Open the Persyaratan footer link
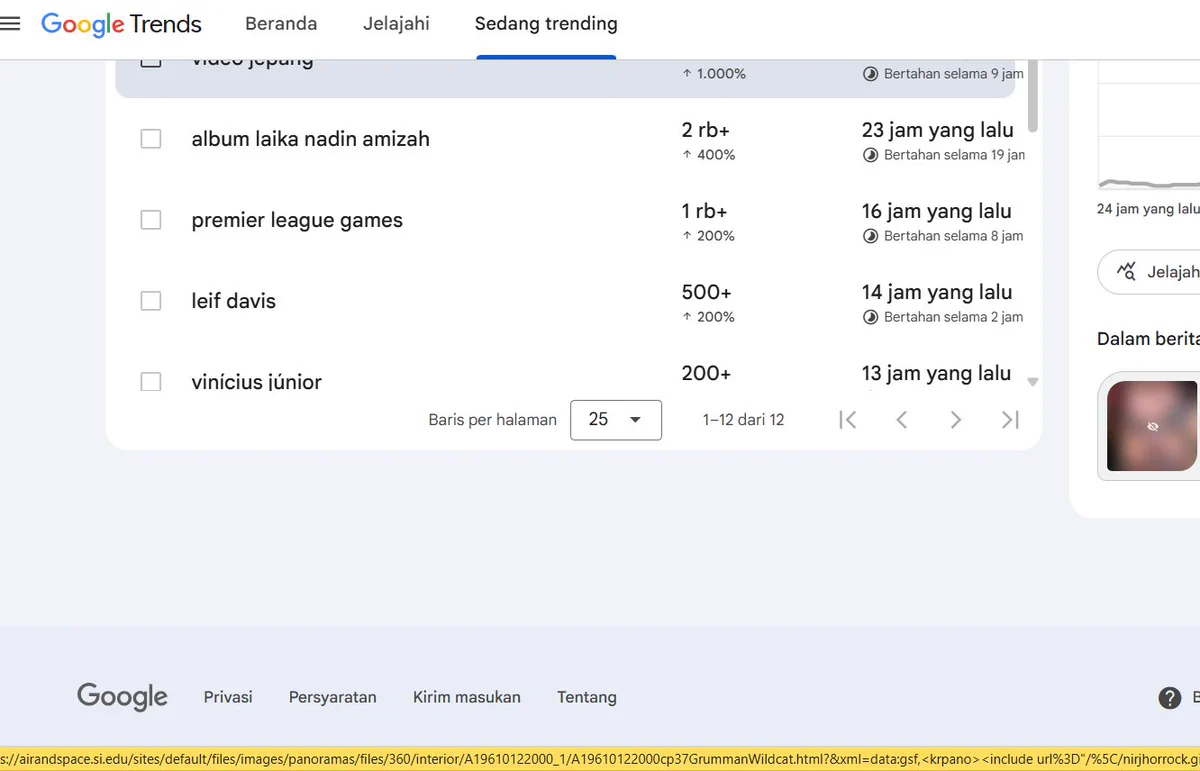1200x771 pixels. coord(333,697)
